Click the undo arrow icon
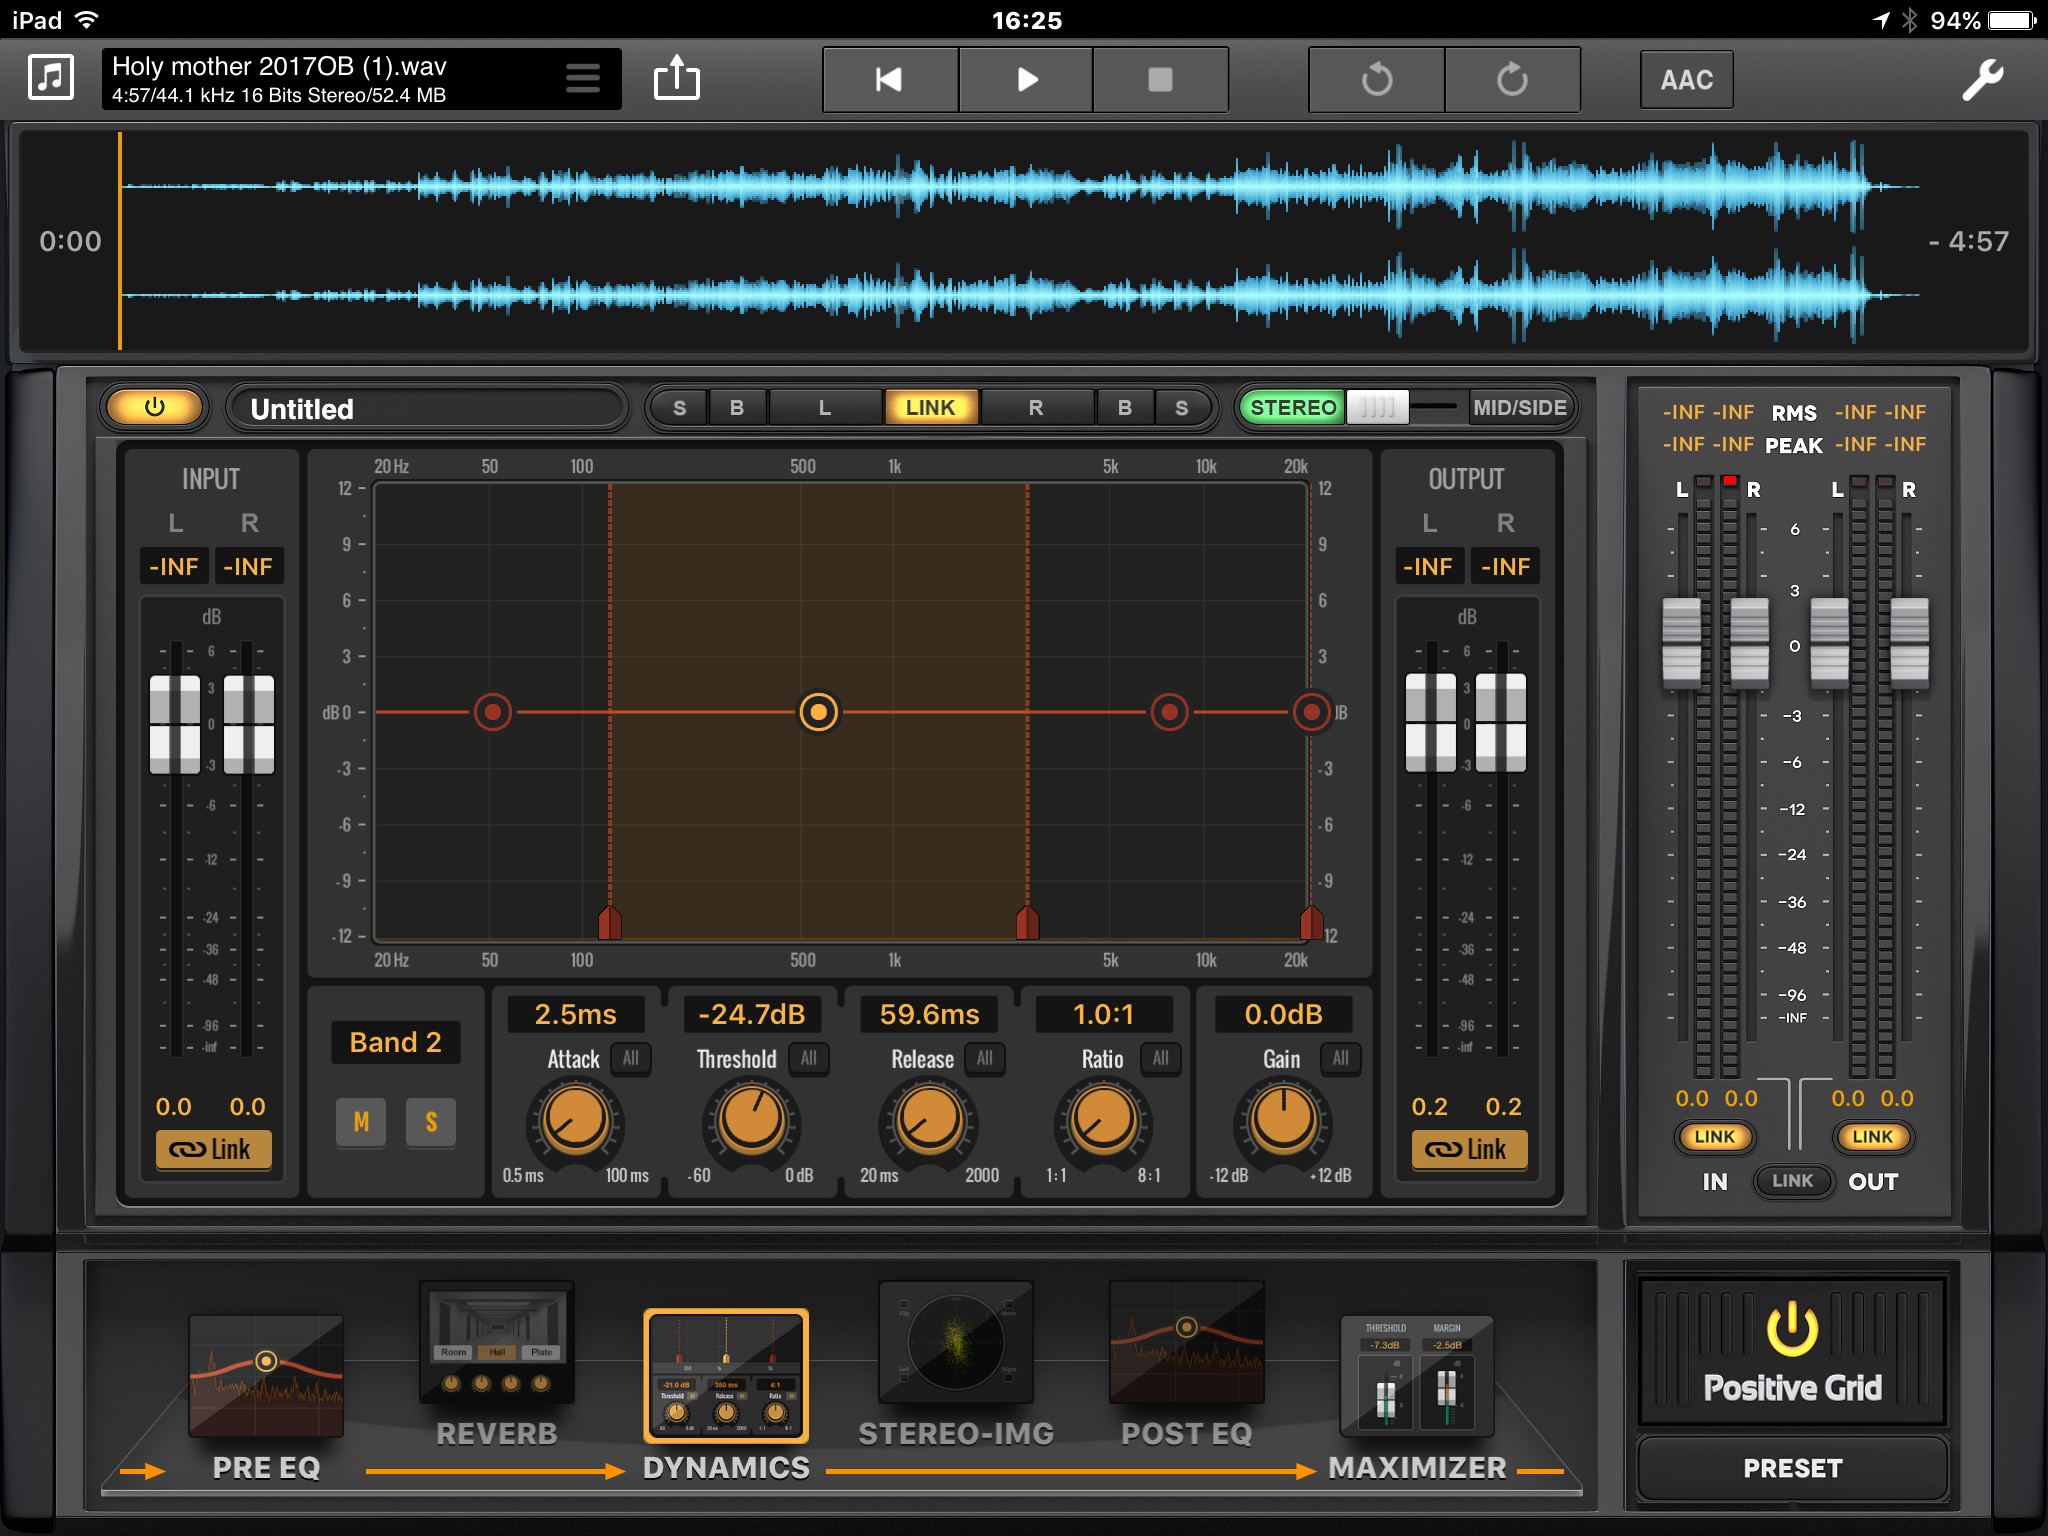 click(1376, 79)
